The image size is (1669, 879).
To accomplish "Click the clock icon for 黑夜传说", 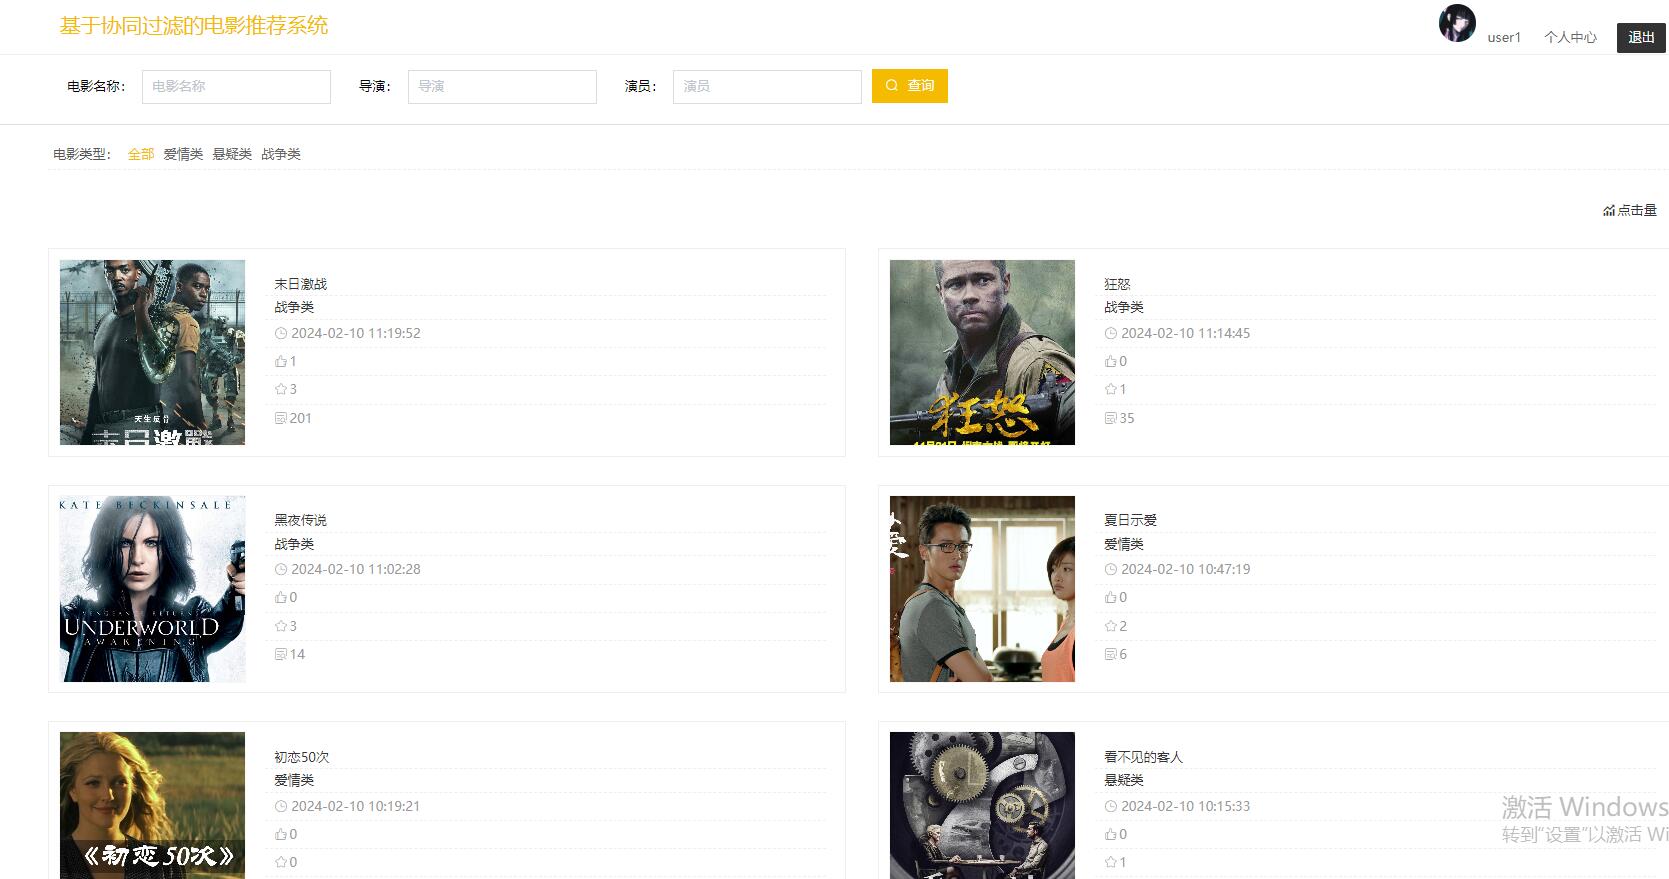I will [281, 569].
